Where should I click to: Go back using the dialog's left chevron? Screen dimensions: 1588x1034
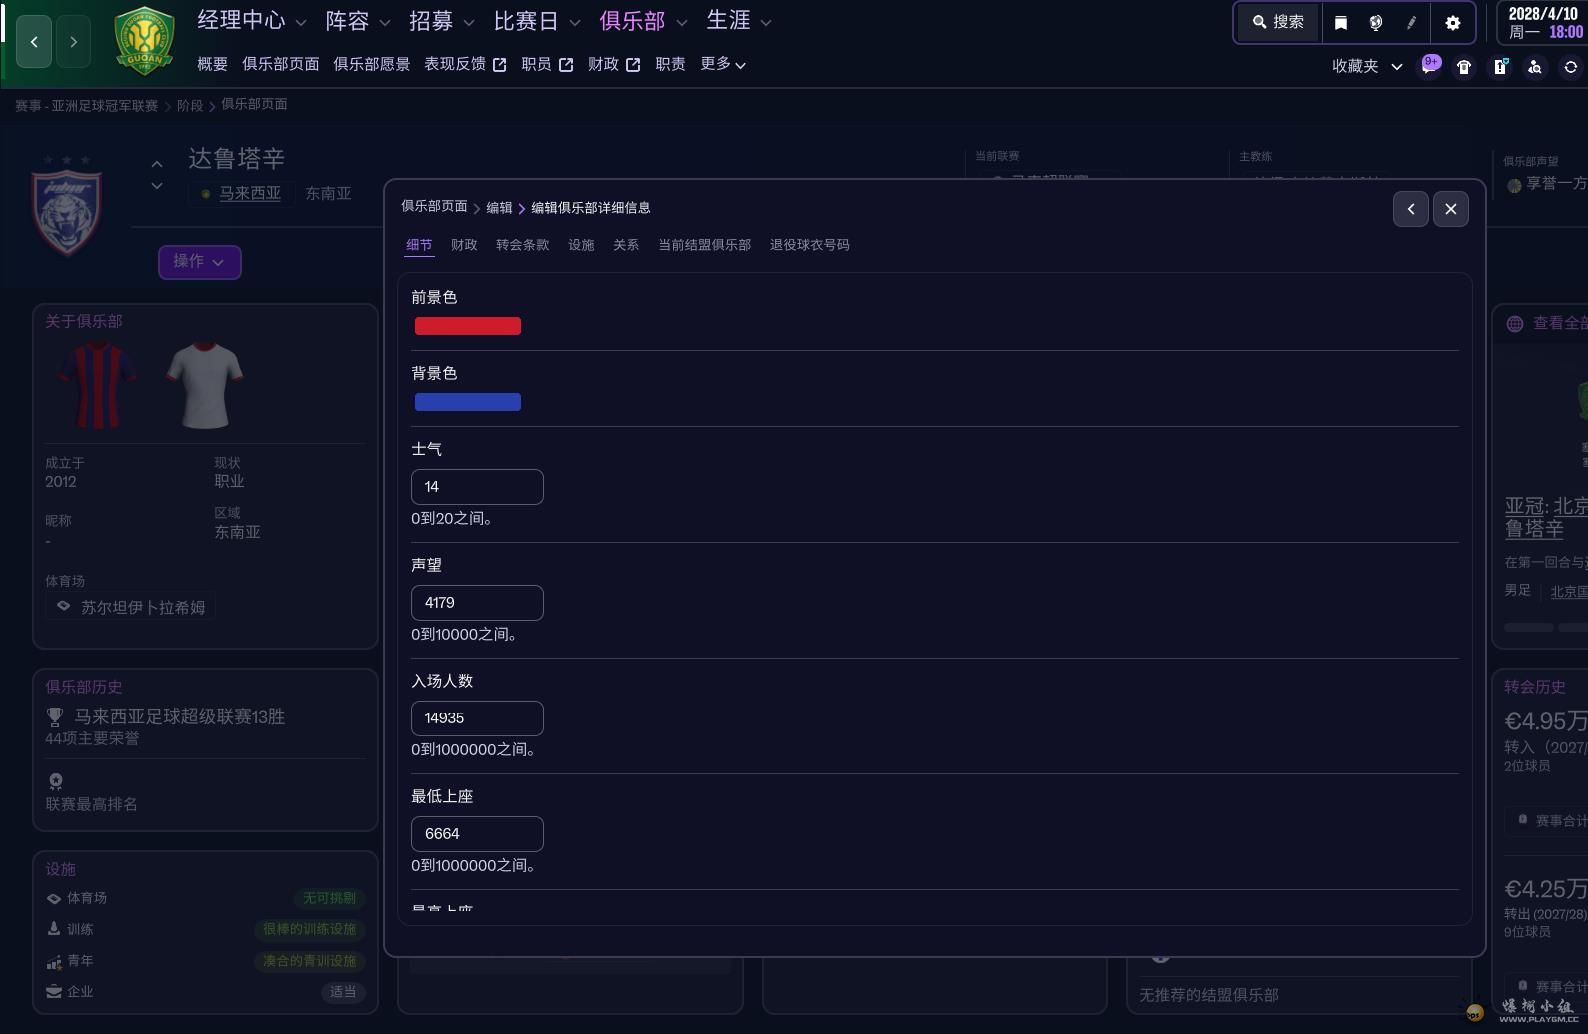(1410, 209)
